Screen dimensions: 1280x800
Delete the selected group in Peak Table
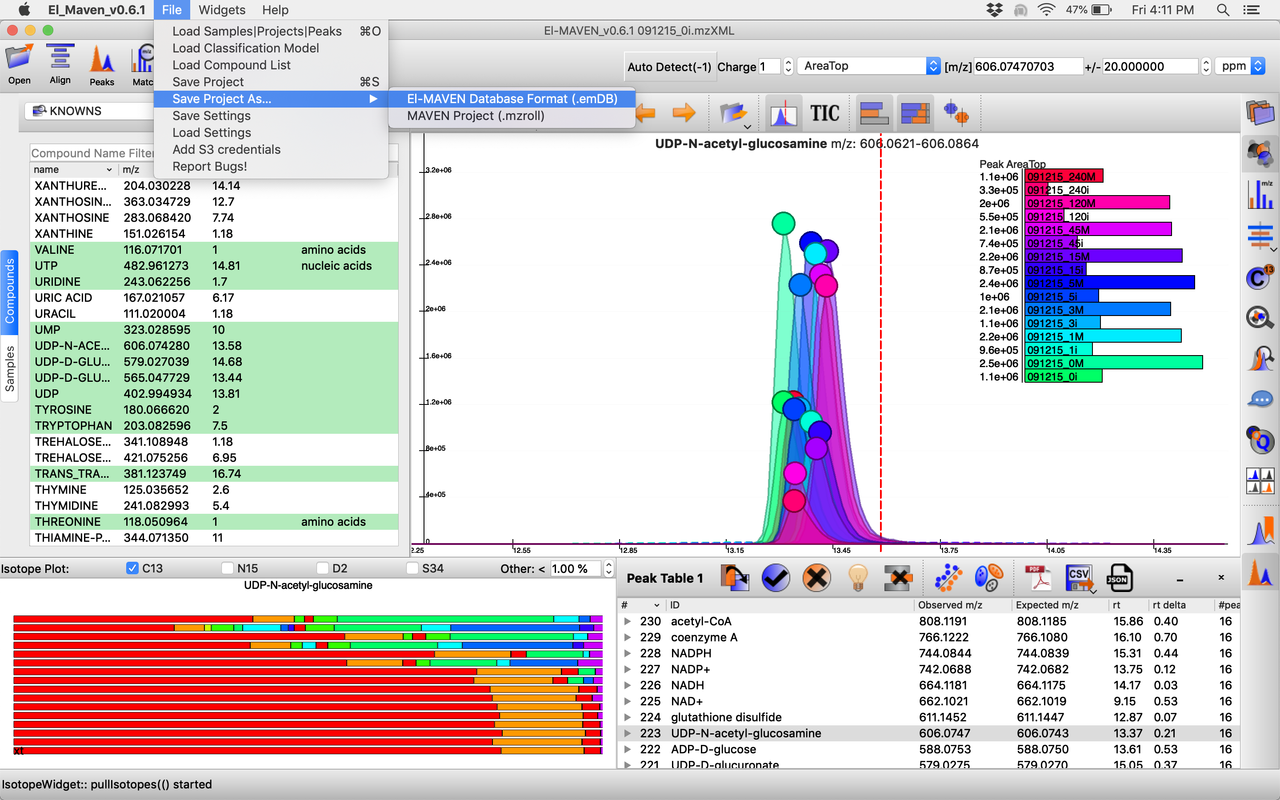click(898, 577)
